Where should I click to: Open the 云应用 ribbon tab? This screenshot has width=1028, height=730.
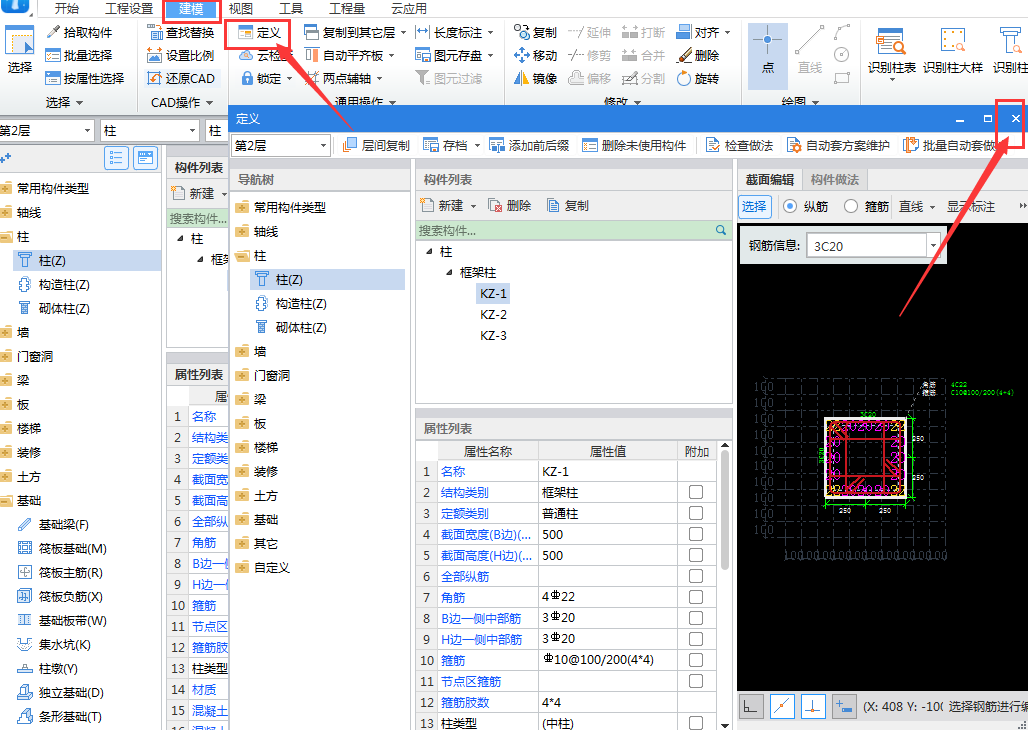click(x=408, y=9)
